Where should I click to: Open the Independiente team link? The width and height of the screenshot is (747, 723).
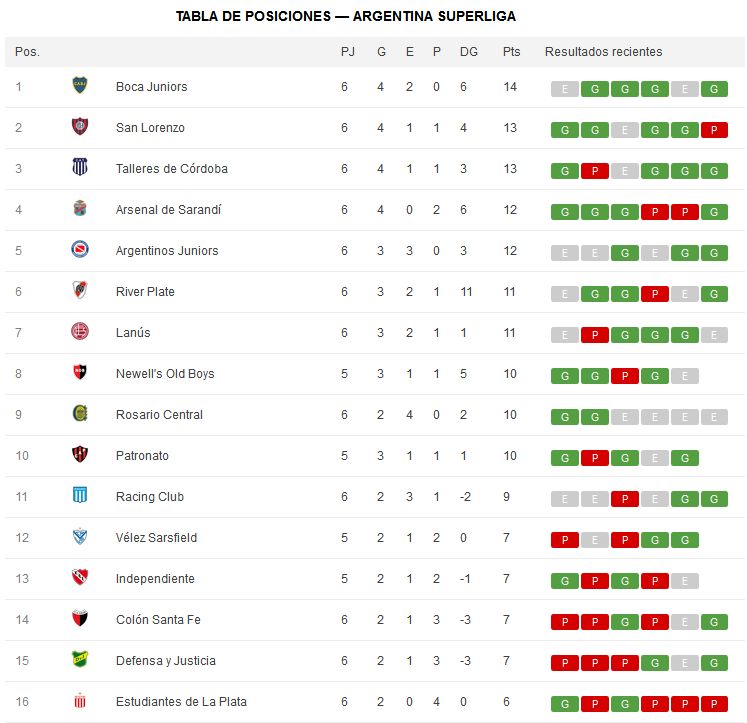click(x=155, y=579)
